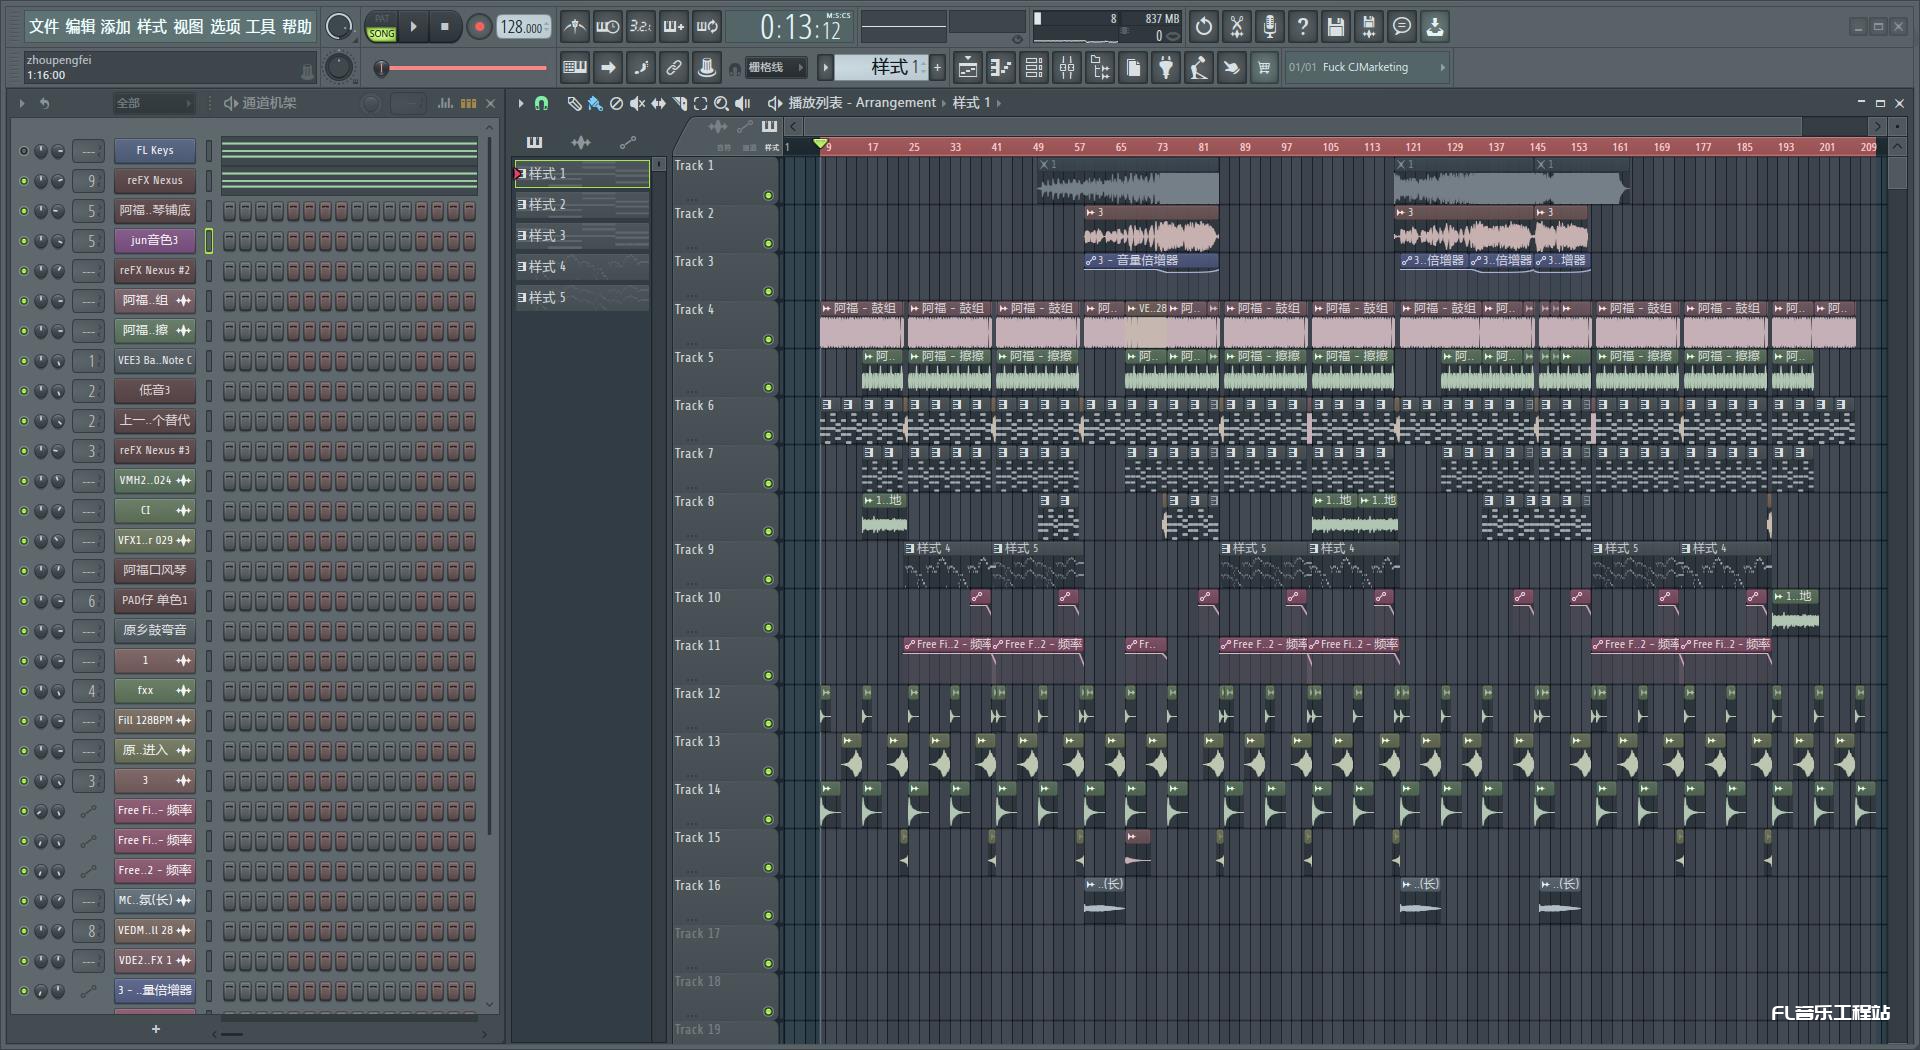Mute the jun音色3 channel LED
1920x1050 pixels.
pyautogui.click(x=24, y=241)
